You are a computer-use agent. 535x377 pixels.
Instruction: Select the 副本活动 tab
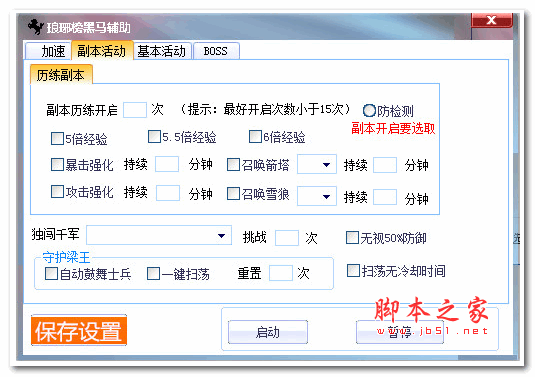[102, 51]
